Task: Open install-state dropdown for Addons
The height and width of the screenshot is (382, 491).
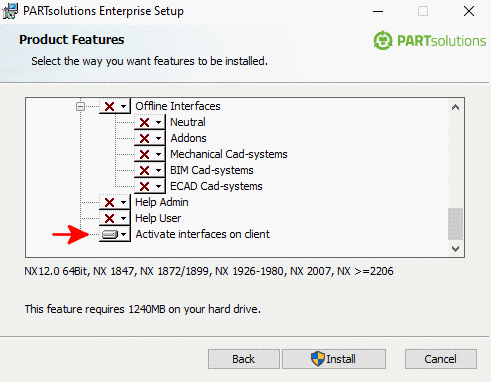Action: (x=150, y=138)
